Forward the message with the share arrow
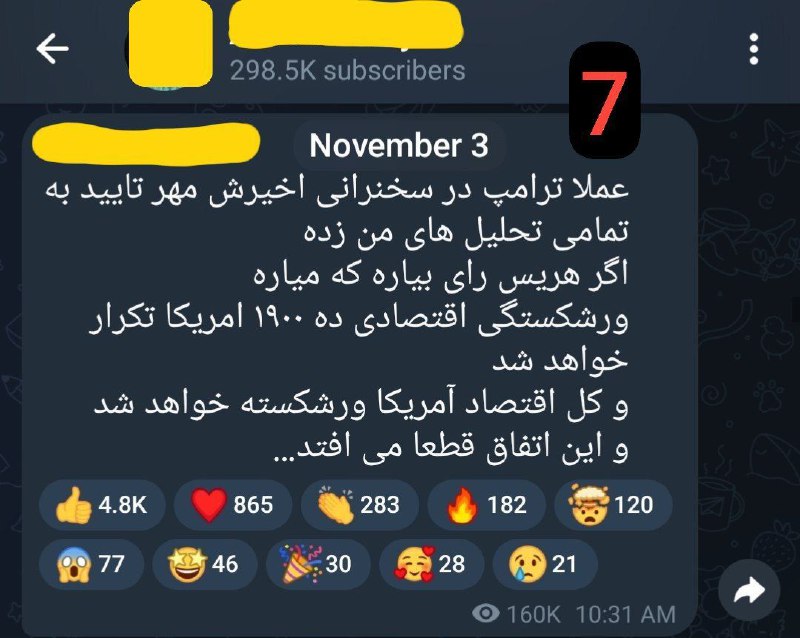800x638 pixels. [x=749, y=591]
